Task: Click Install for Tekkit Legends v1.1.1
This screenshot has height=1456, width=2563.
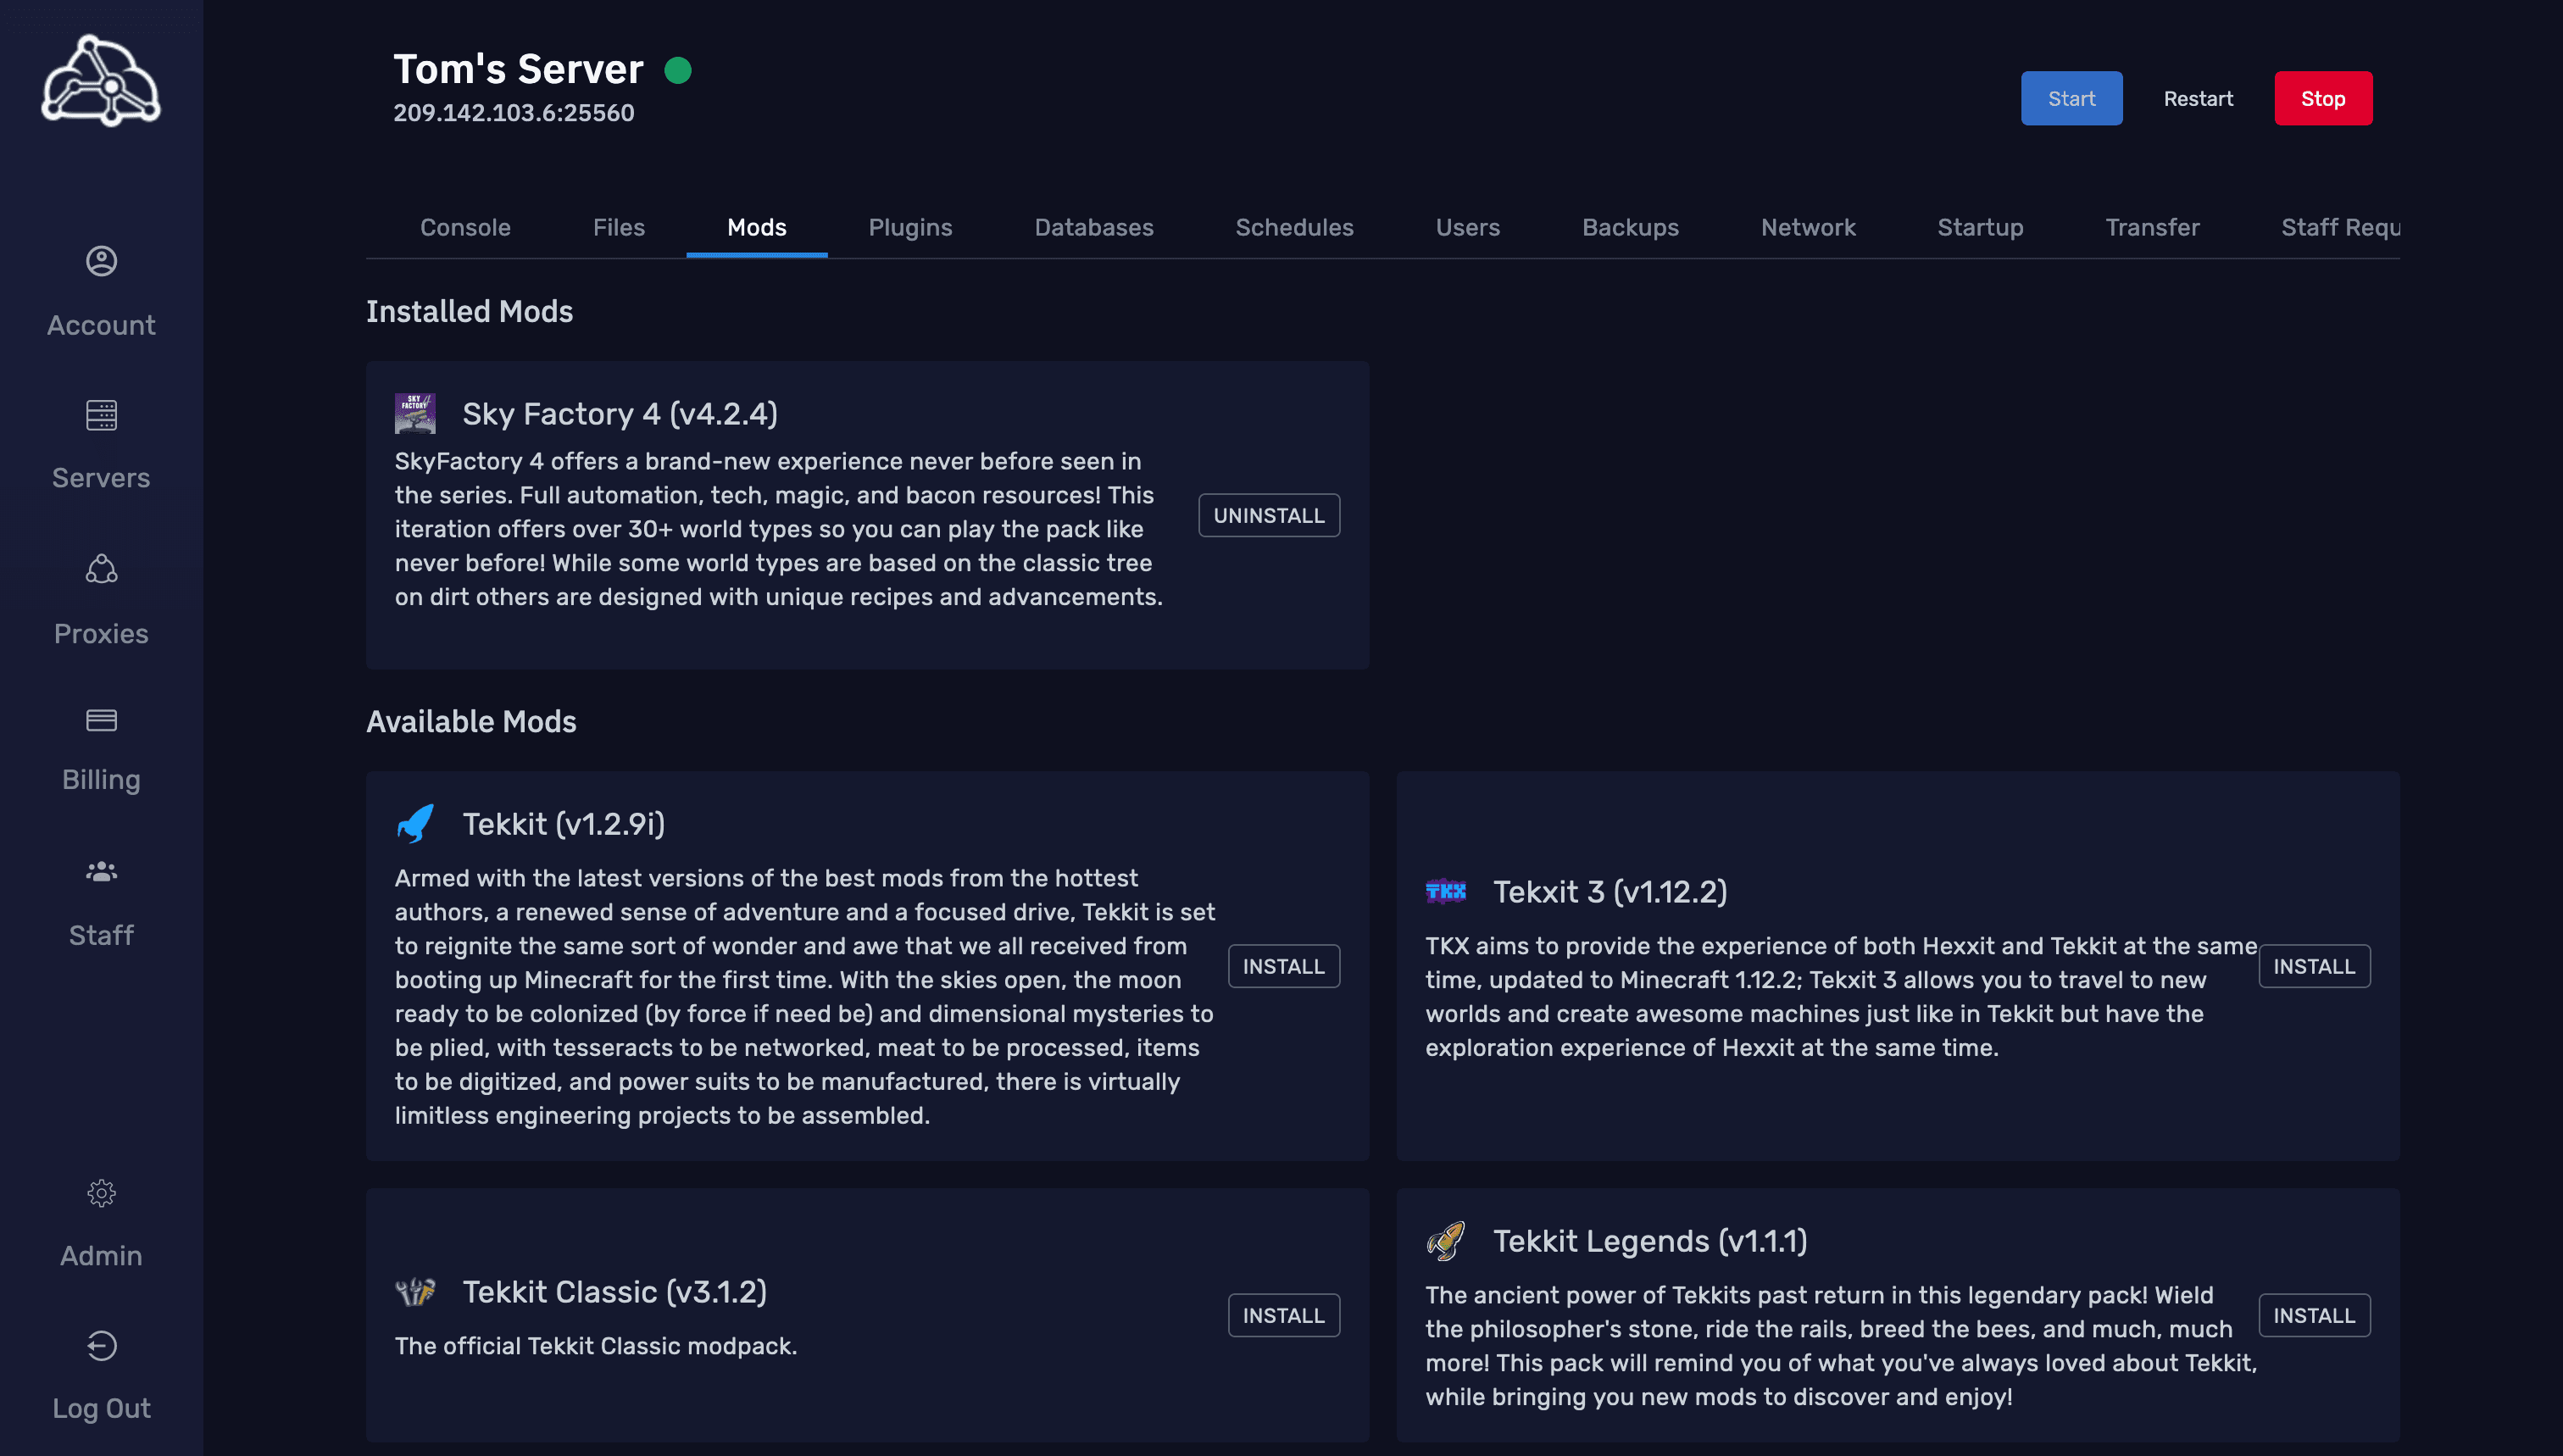Action: [2315, 1314]
